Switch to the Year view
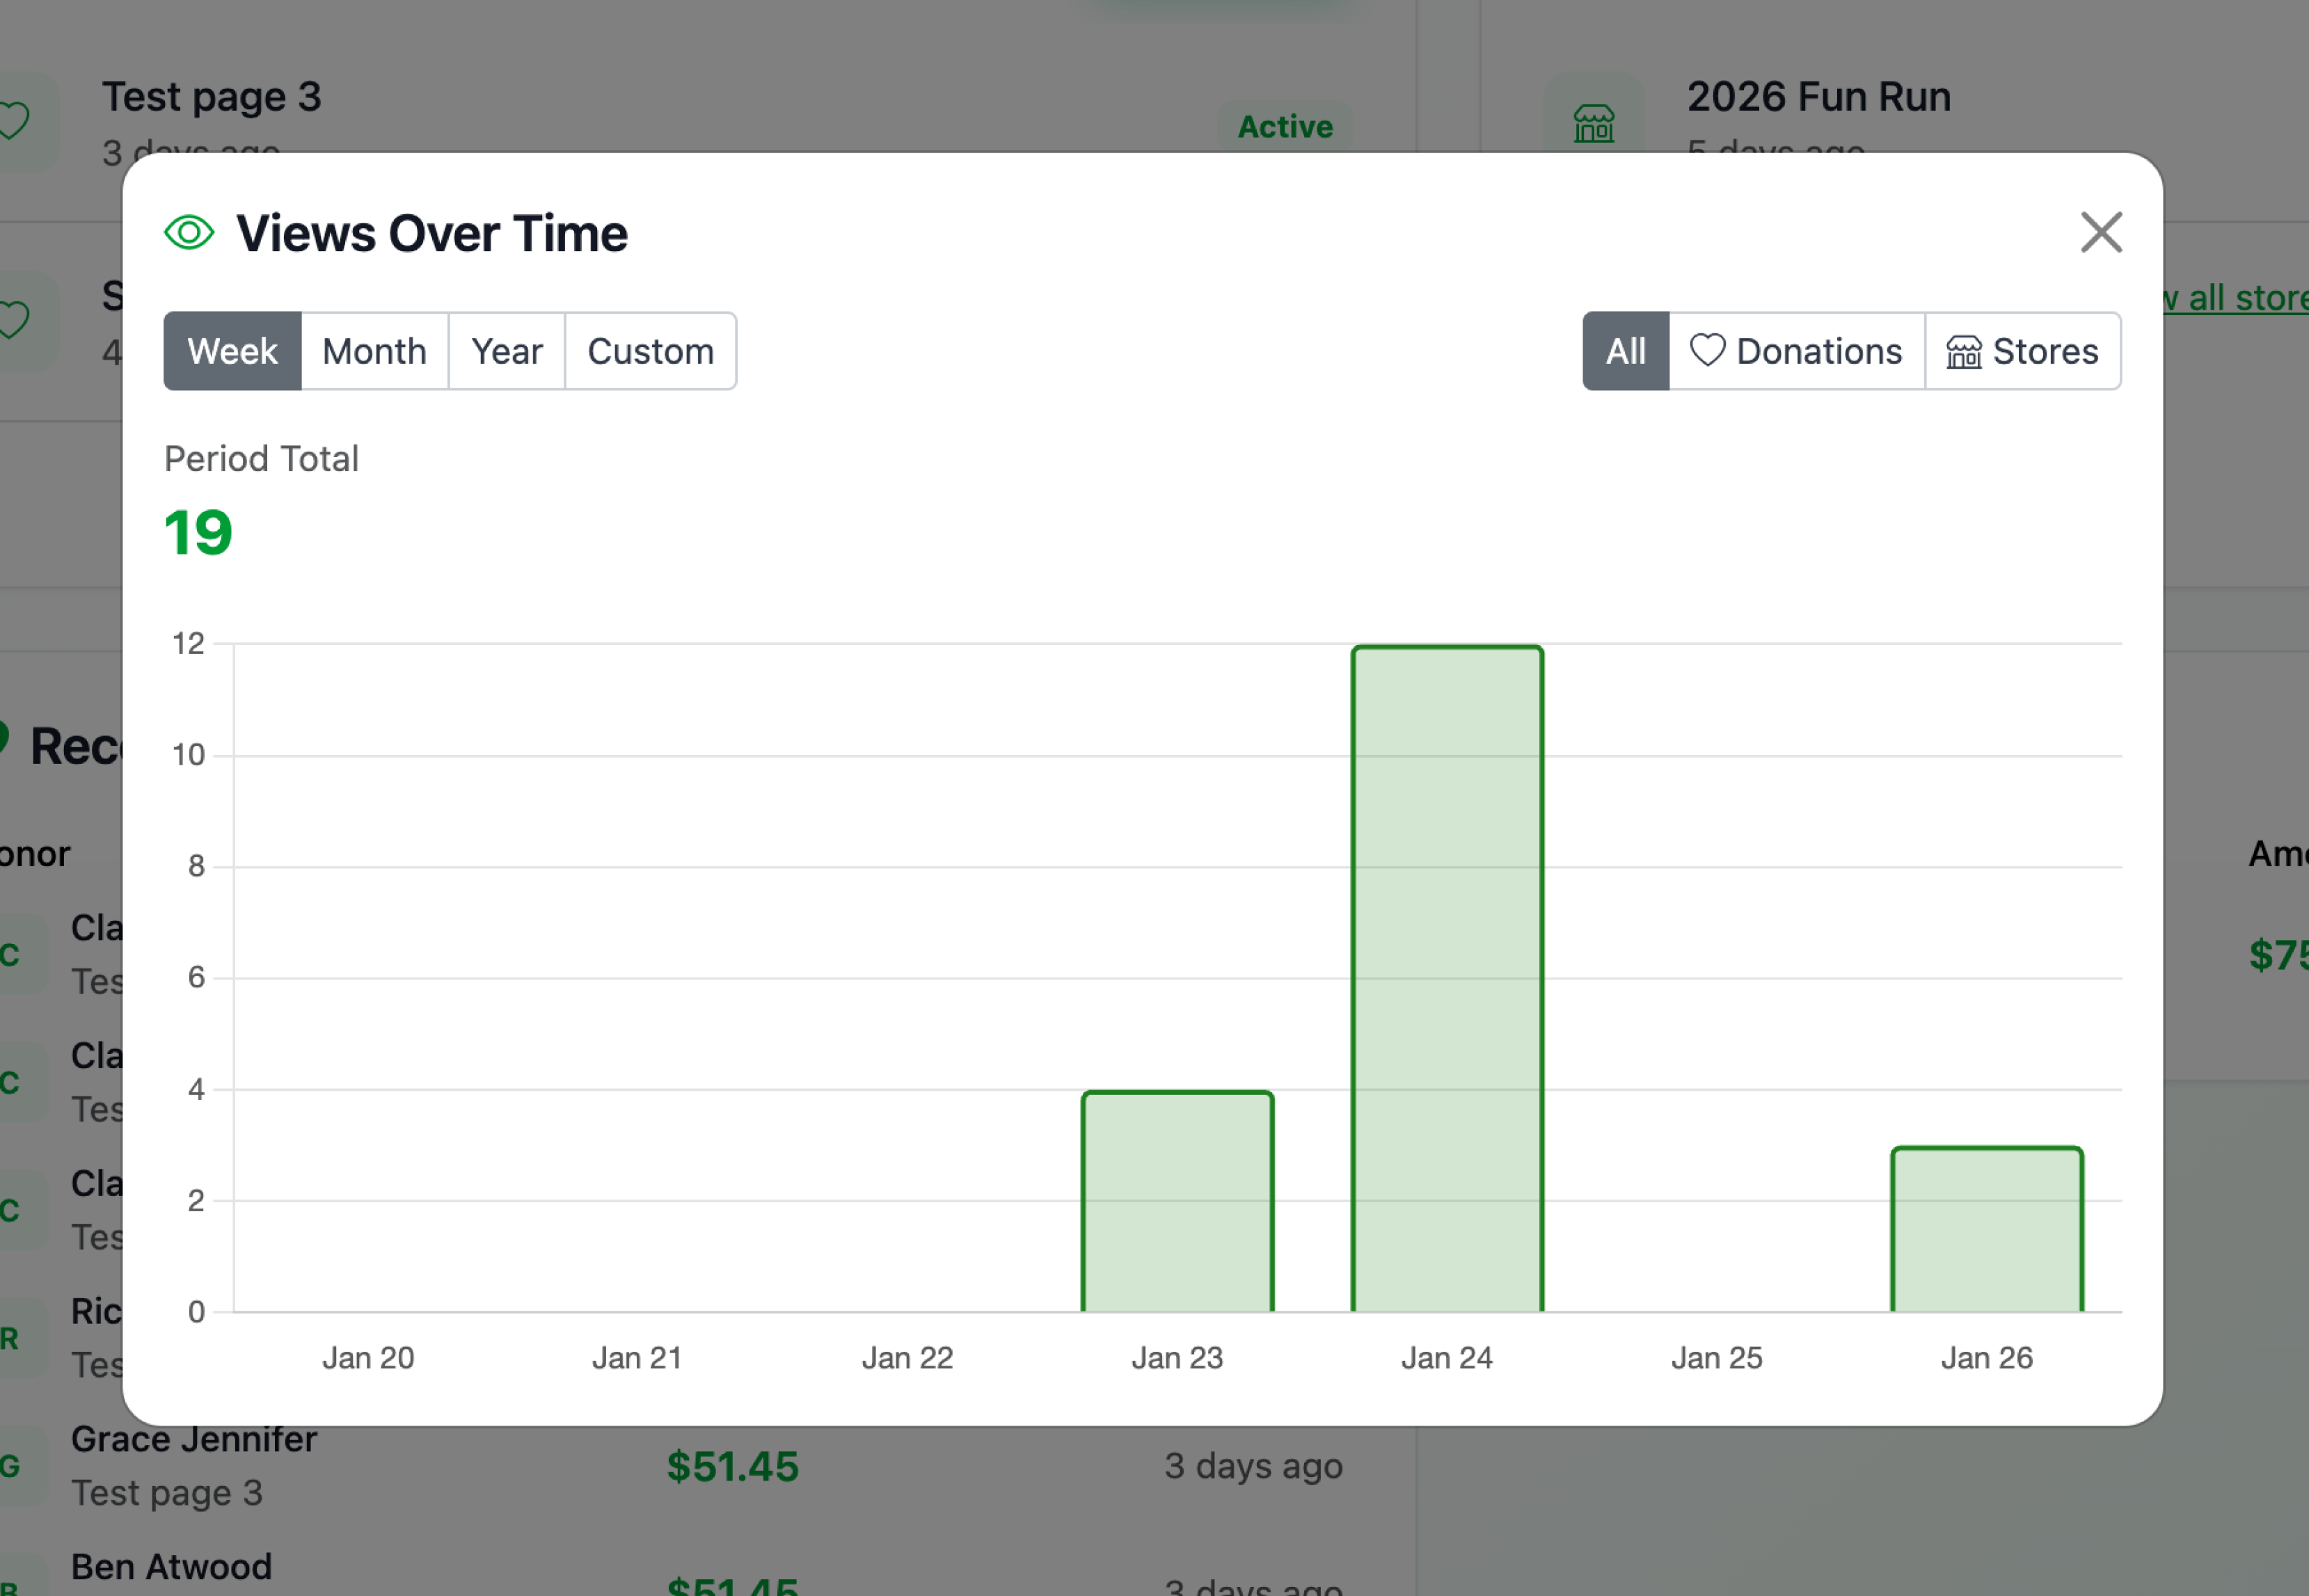Image resolution: width=2309 pixels, height=1596 pixels. tap(506, 351)
